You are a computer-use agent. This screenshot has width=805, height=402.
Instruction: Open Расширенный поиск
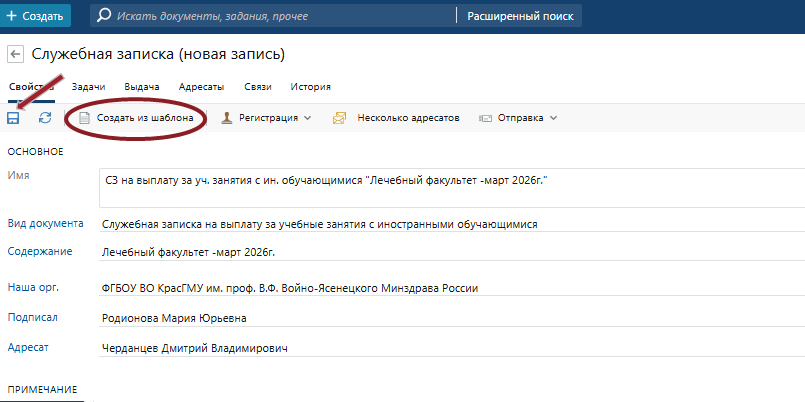click(519, 16)
